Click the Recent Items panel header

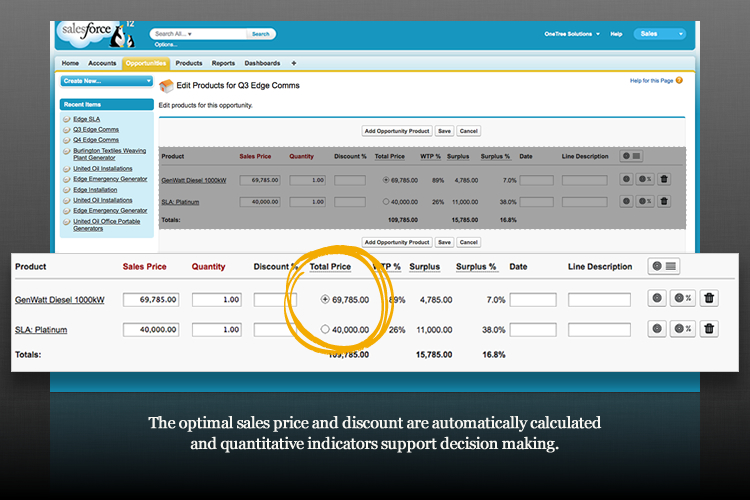click(107, 104)
